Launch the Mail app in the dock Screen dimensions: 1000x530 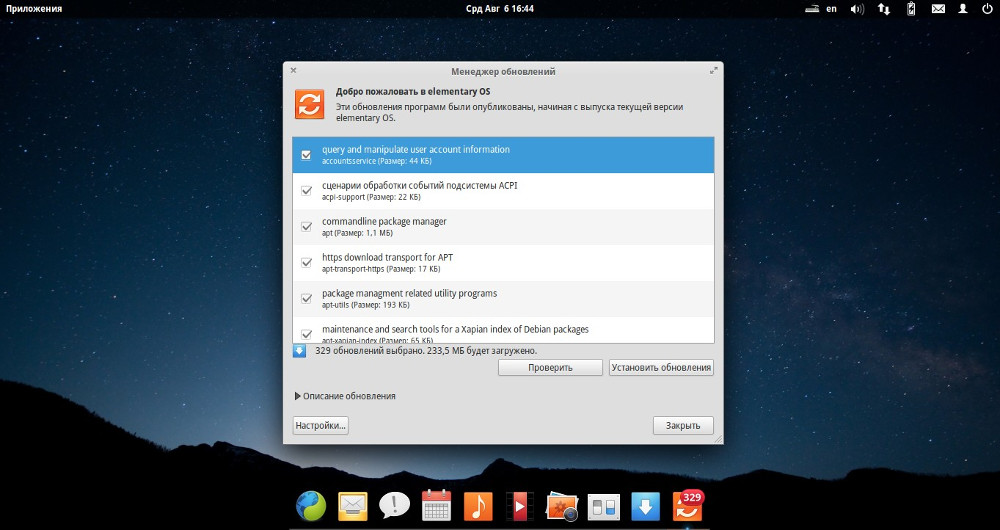(353, 507)
